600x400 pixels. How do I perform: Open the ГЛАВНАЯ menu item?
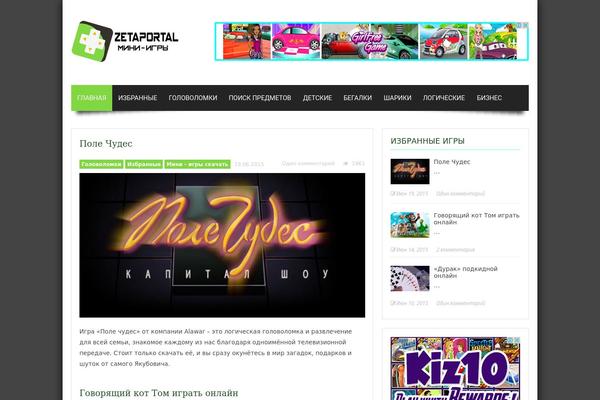91,98
